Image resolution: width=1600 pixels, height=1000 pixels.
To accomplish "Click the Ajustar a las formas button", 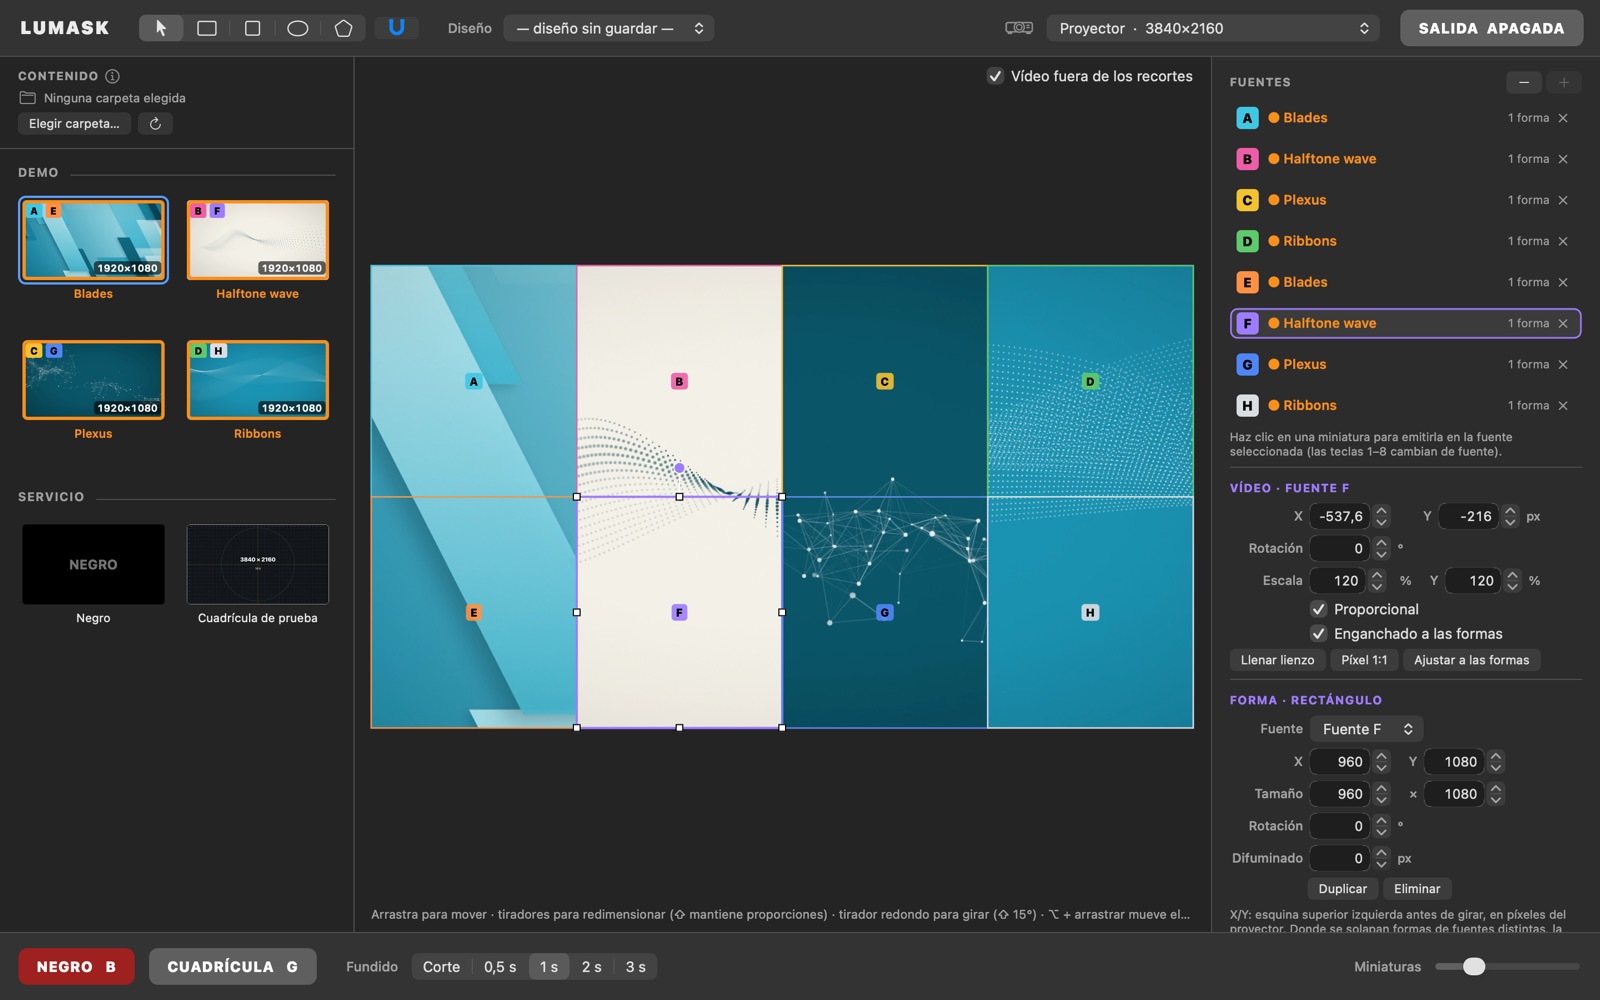I will tap(1471, 660).
